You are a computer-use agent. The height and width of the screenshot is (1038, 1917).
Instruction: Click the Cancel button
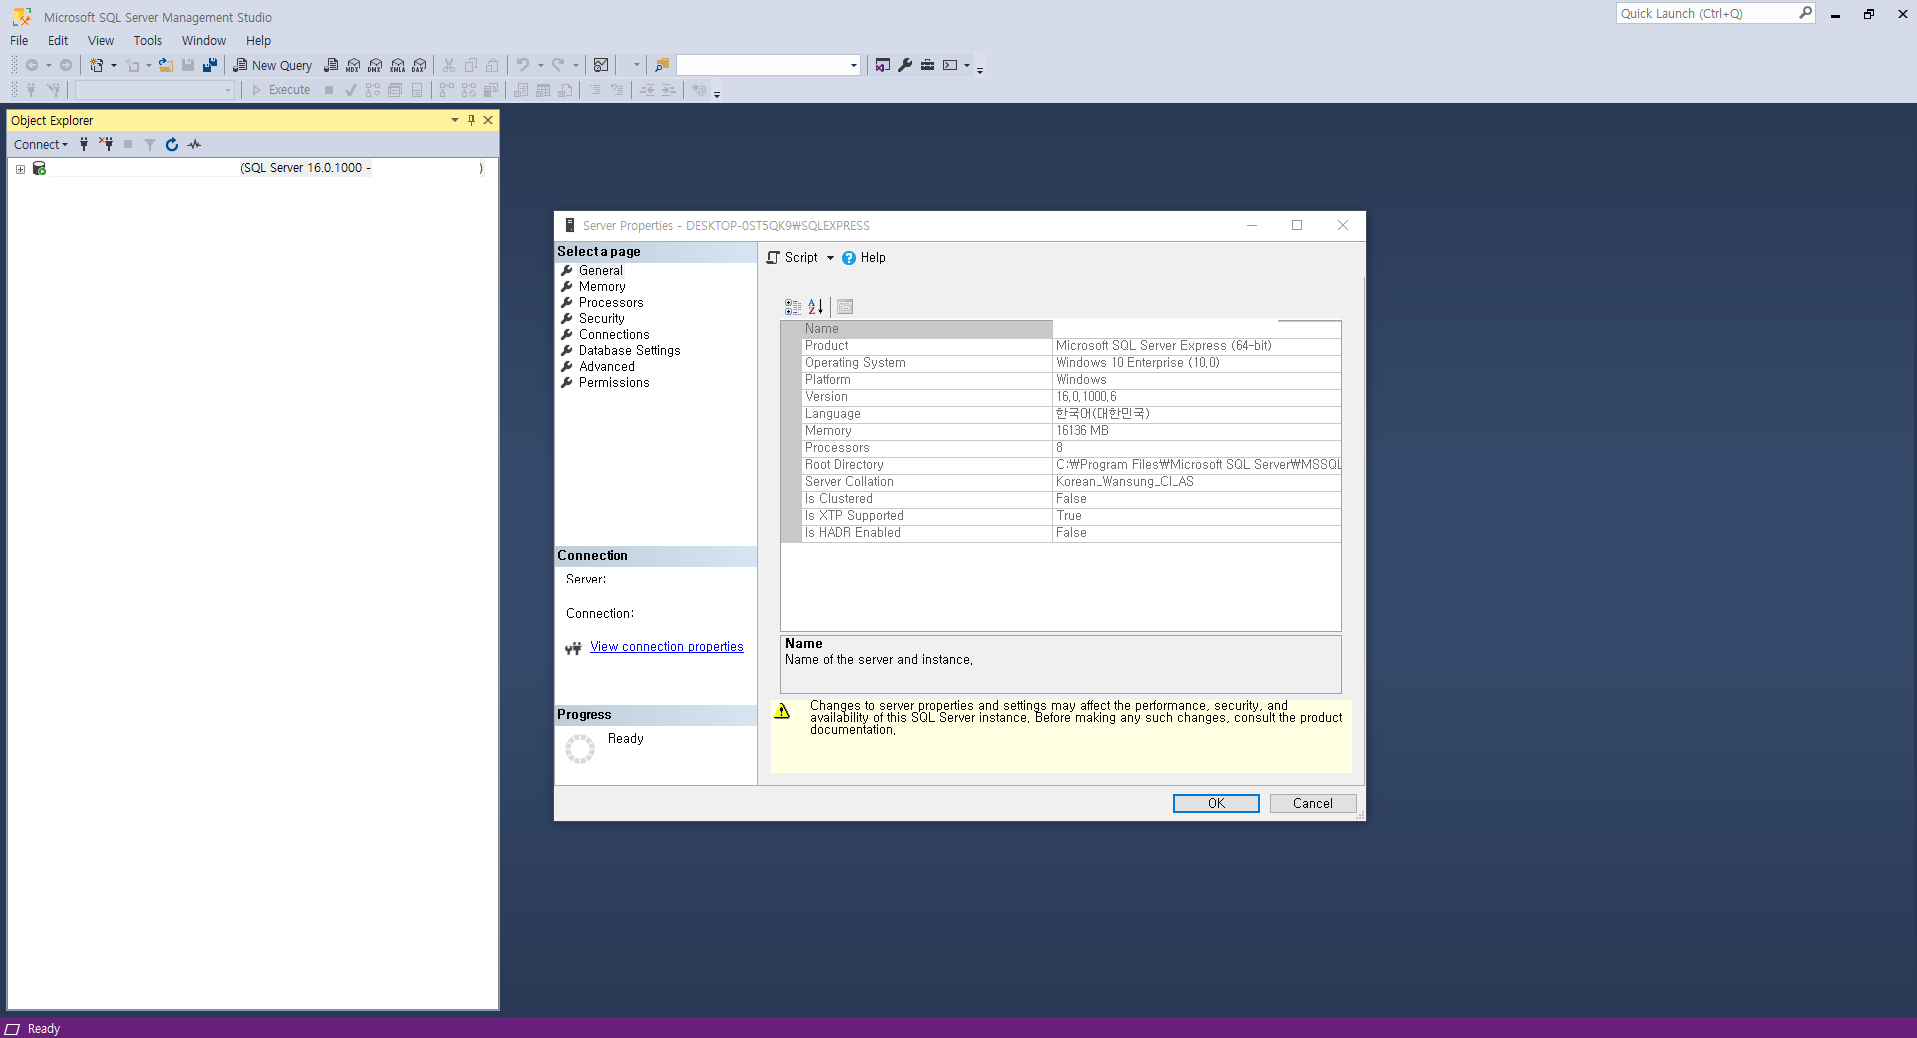(1313, 804)
